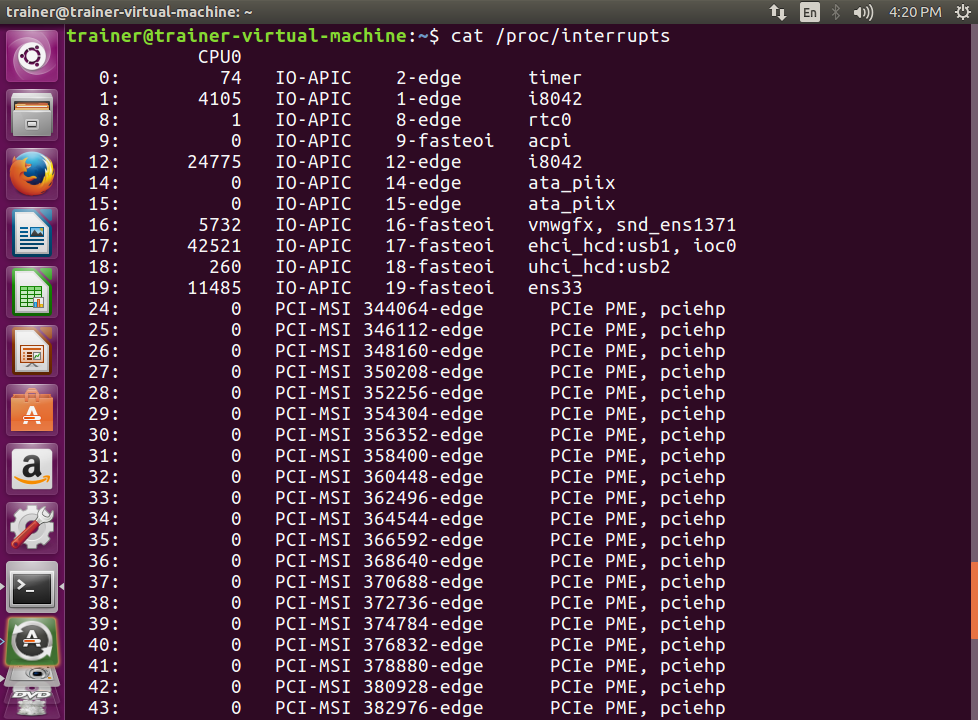Click the 344064-edge value
978x720 pixels.
(423, 309)
